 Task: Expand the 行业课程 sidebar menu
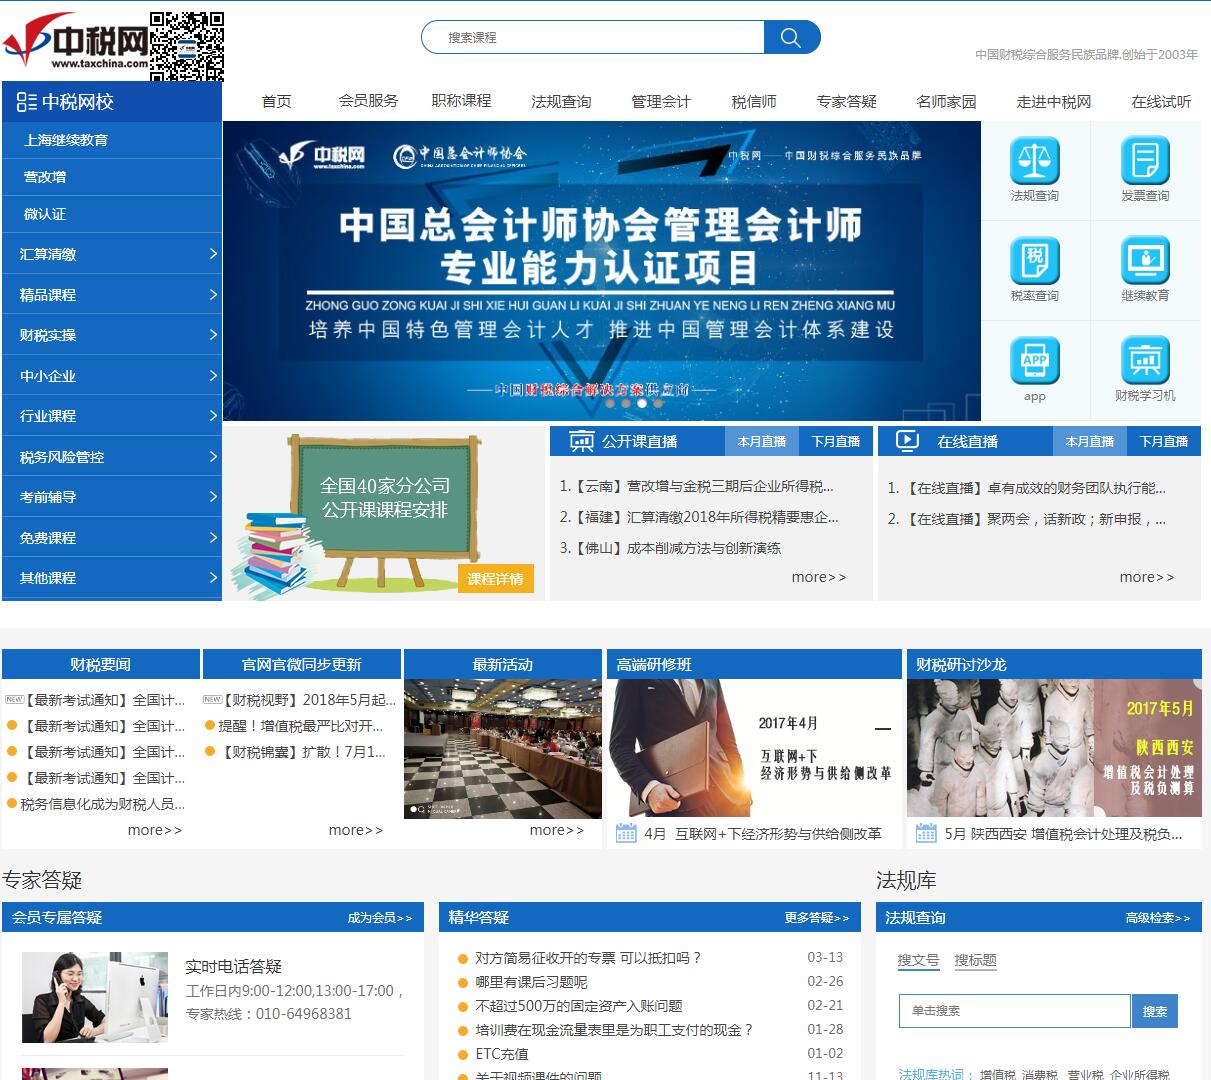coord(112,416)
